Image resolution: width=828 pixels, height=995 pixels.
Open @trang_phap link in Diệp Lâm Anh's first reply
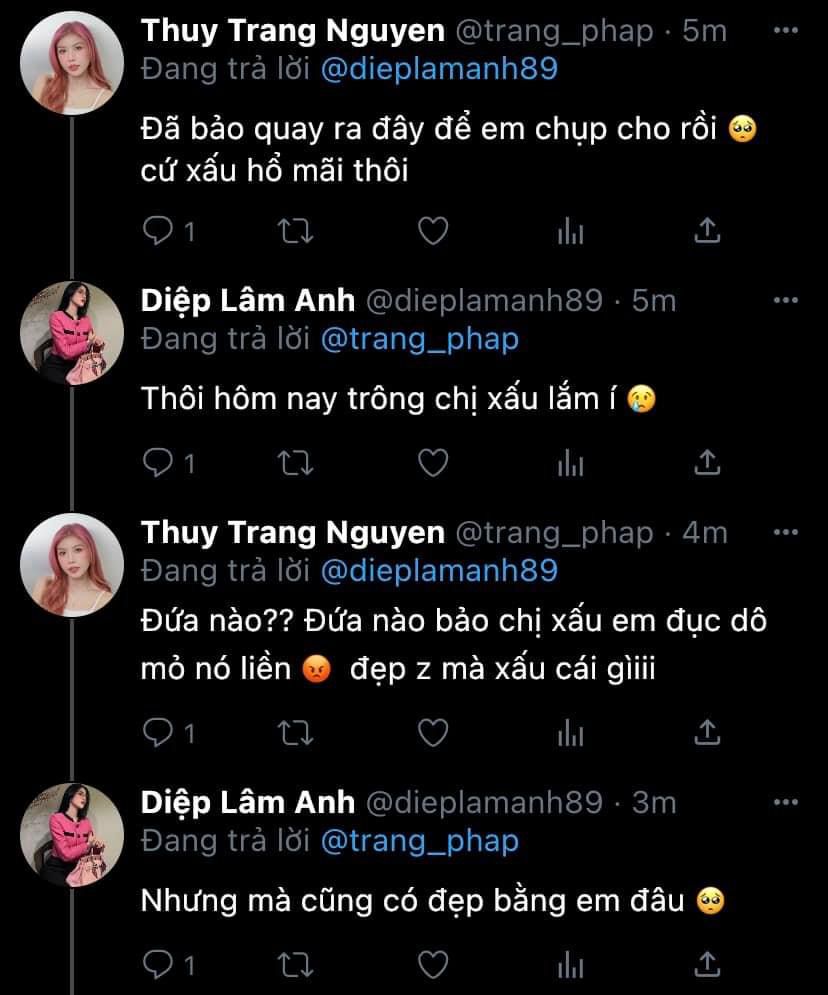[420, 339]
